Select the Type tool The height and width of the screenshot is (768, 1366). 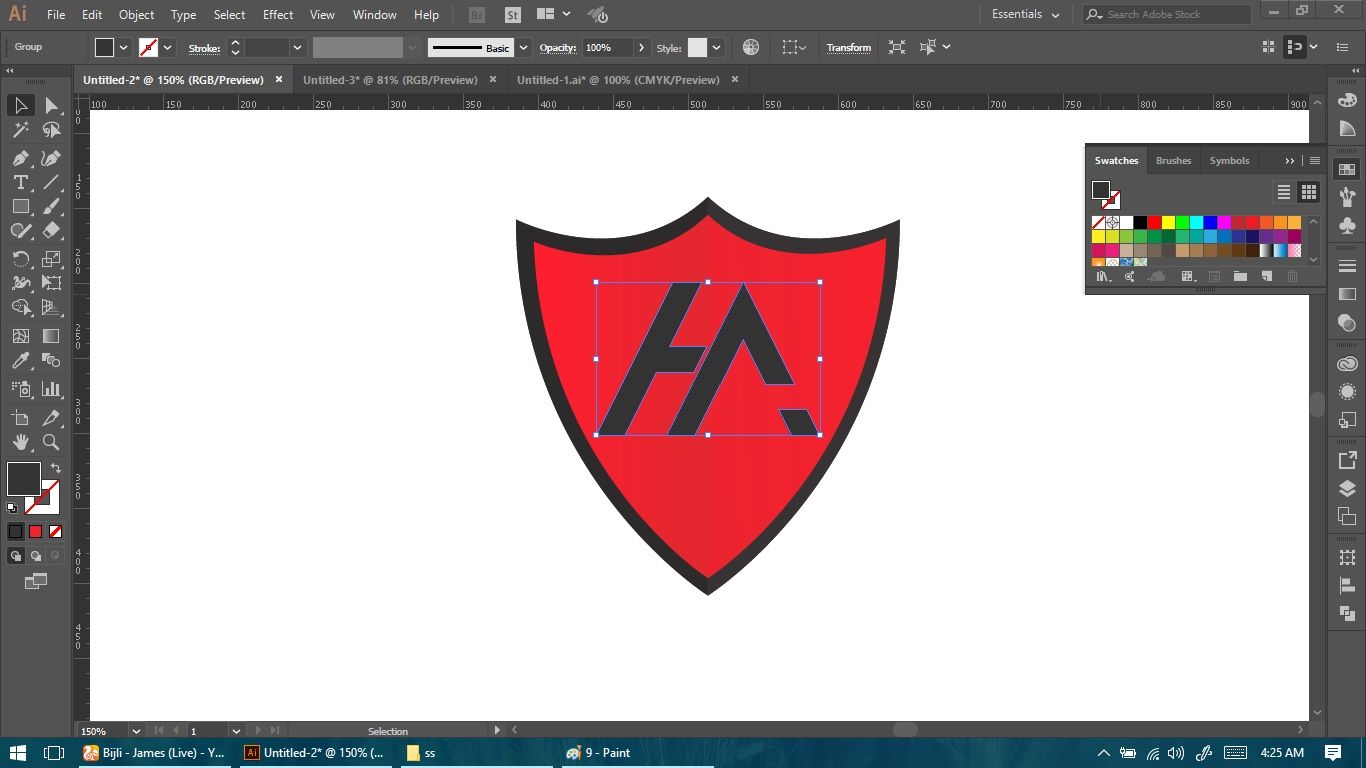pos(20,182)
